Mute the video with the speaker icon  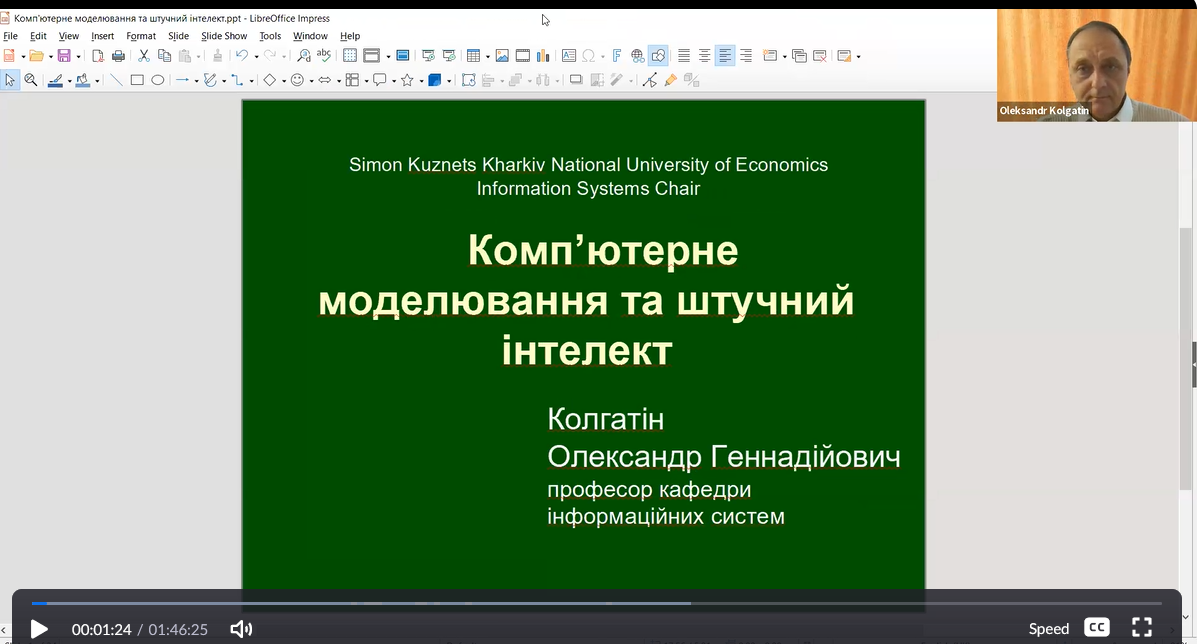click(241, 628)
